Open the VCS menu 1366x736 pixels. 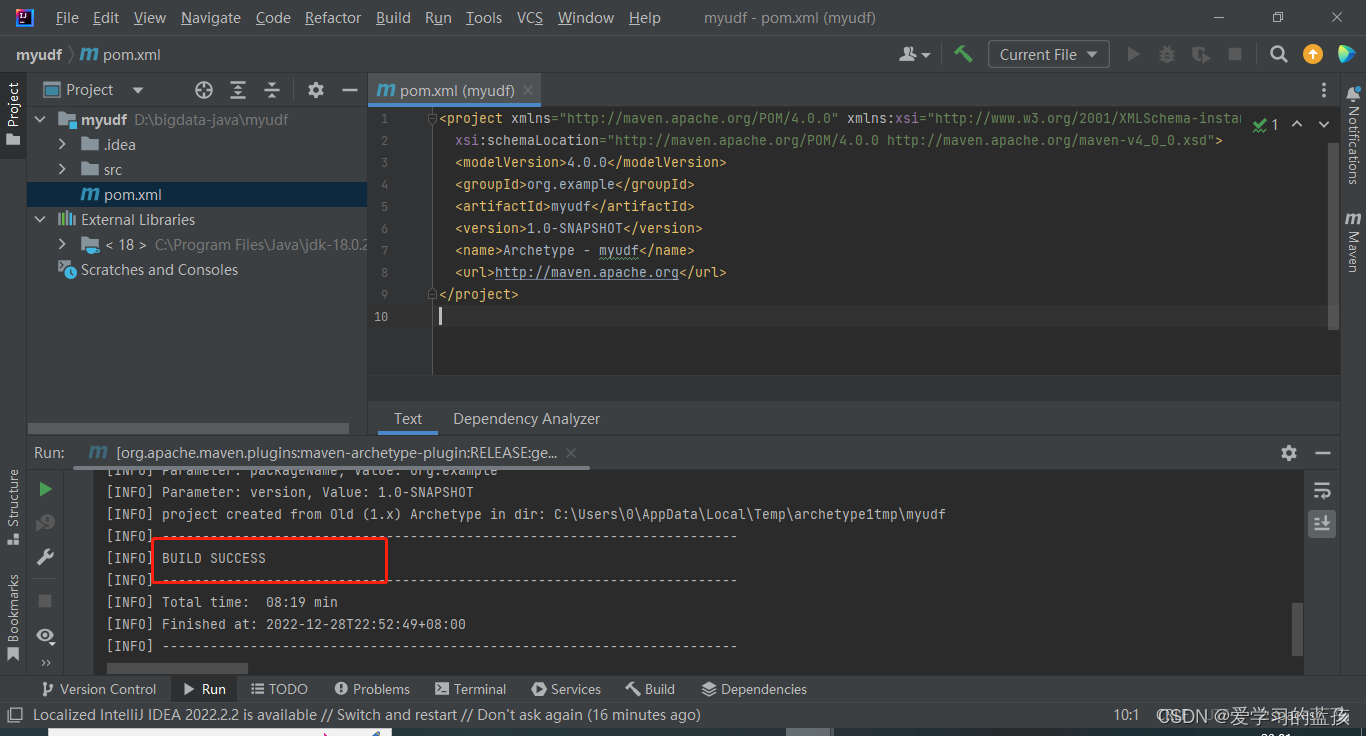click(x=530, y=17)
